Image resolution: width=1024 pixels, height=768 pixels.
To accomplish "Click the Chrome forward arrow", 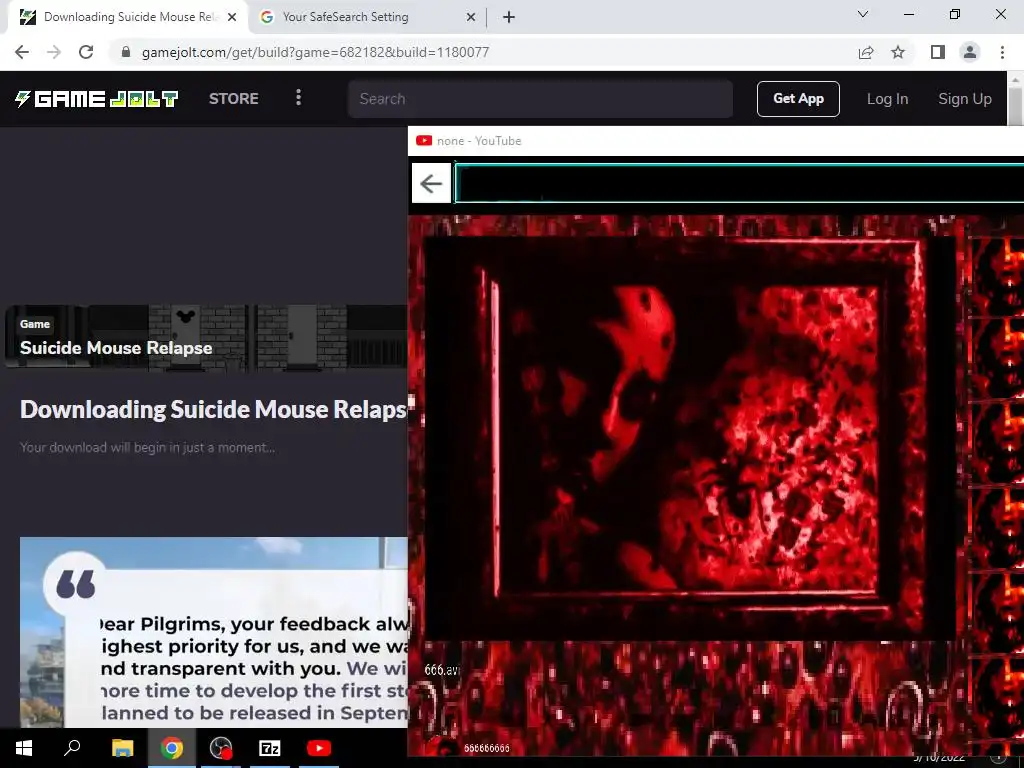I will (54, 52).
